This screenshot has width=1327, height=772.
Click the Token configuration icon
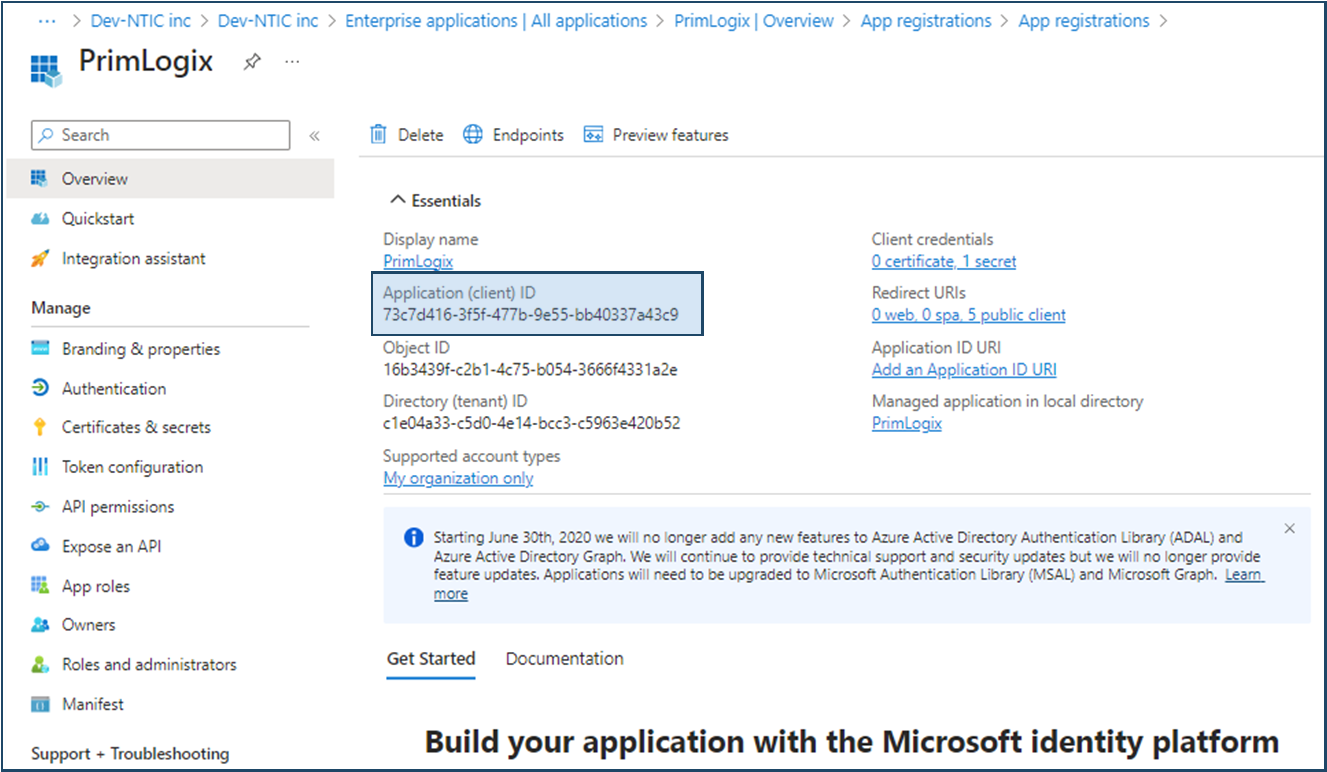pyautogui.click(x=40, y=467)
